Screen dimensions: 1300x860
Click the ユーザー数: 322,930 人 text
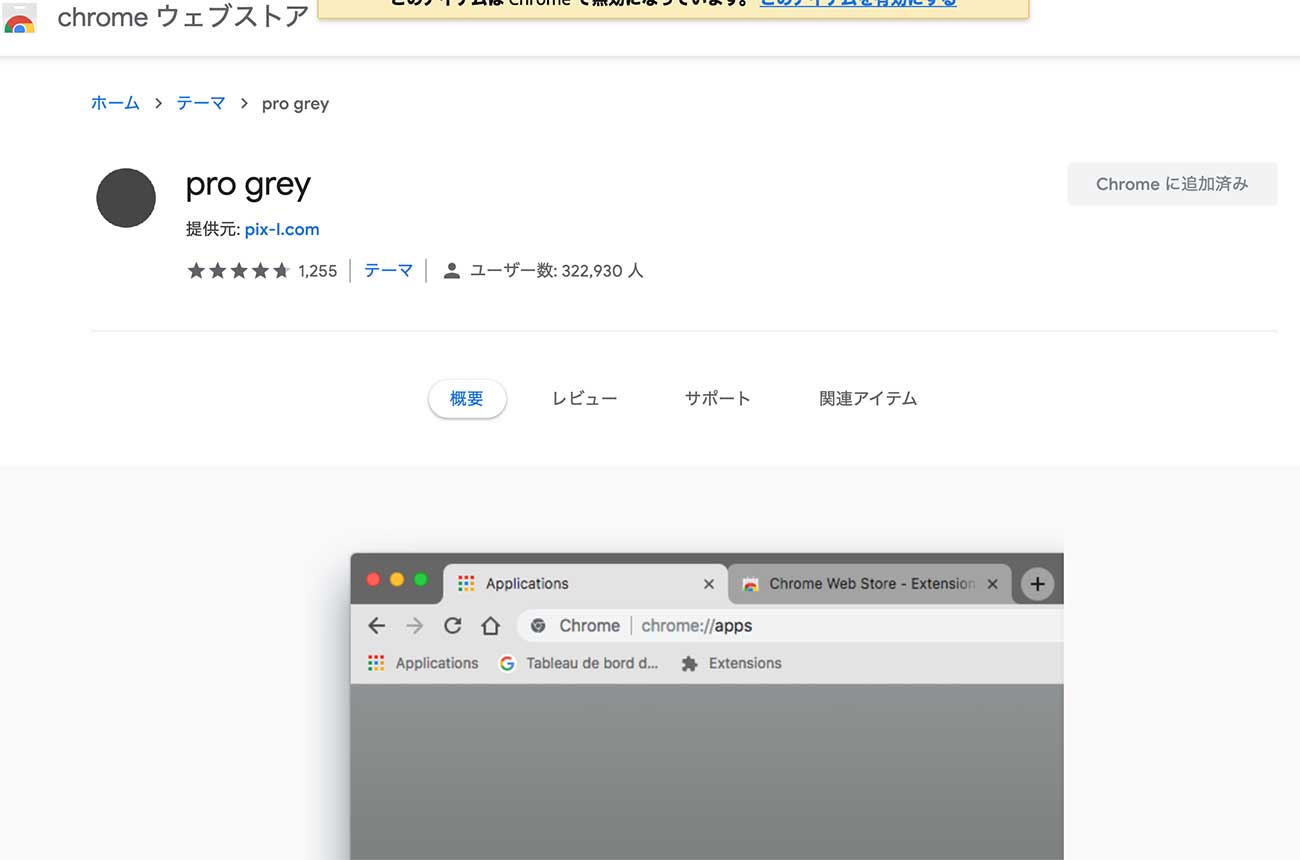click(556, 271)
